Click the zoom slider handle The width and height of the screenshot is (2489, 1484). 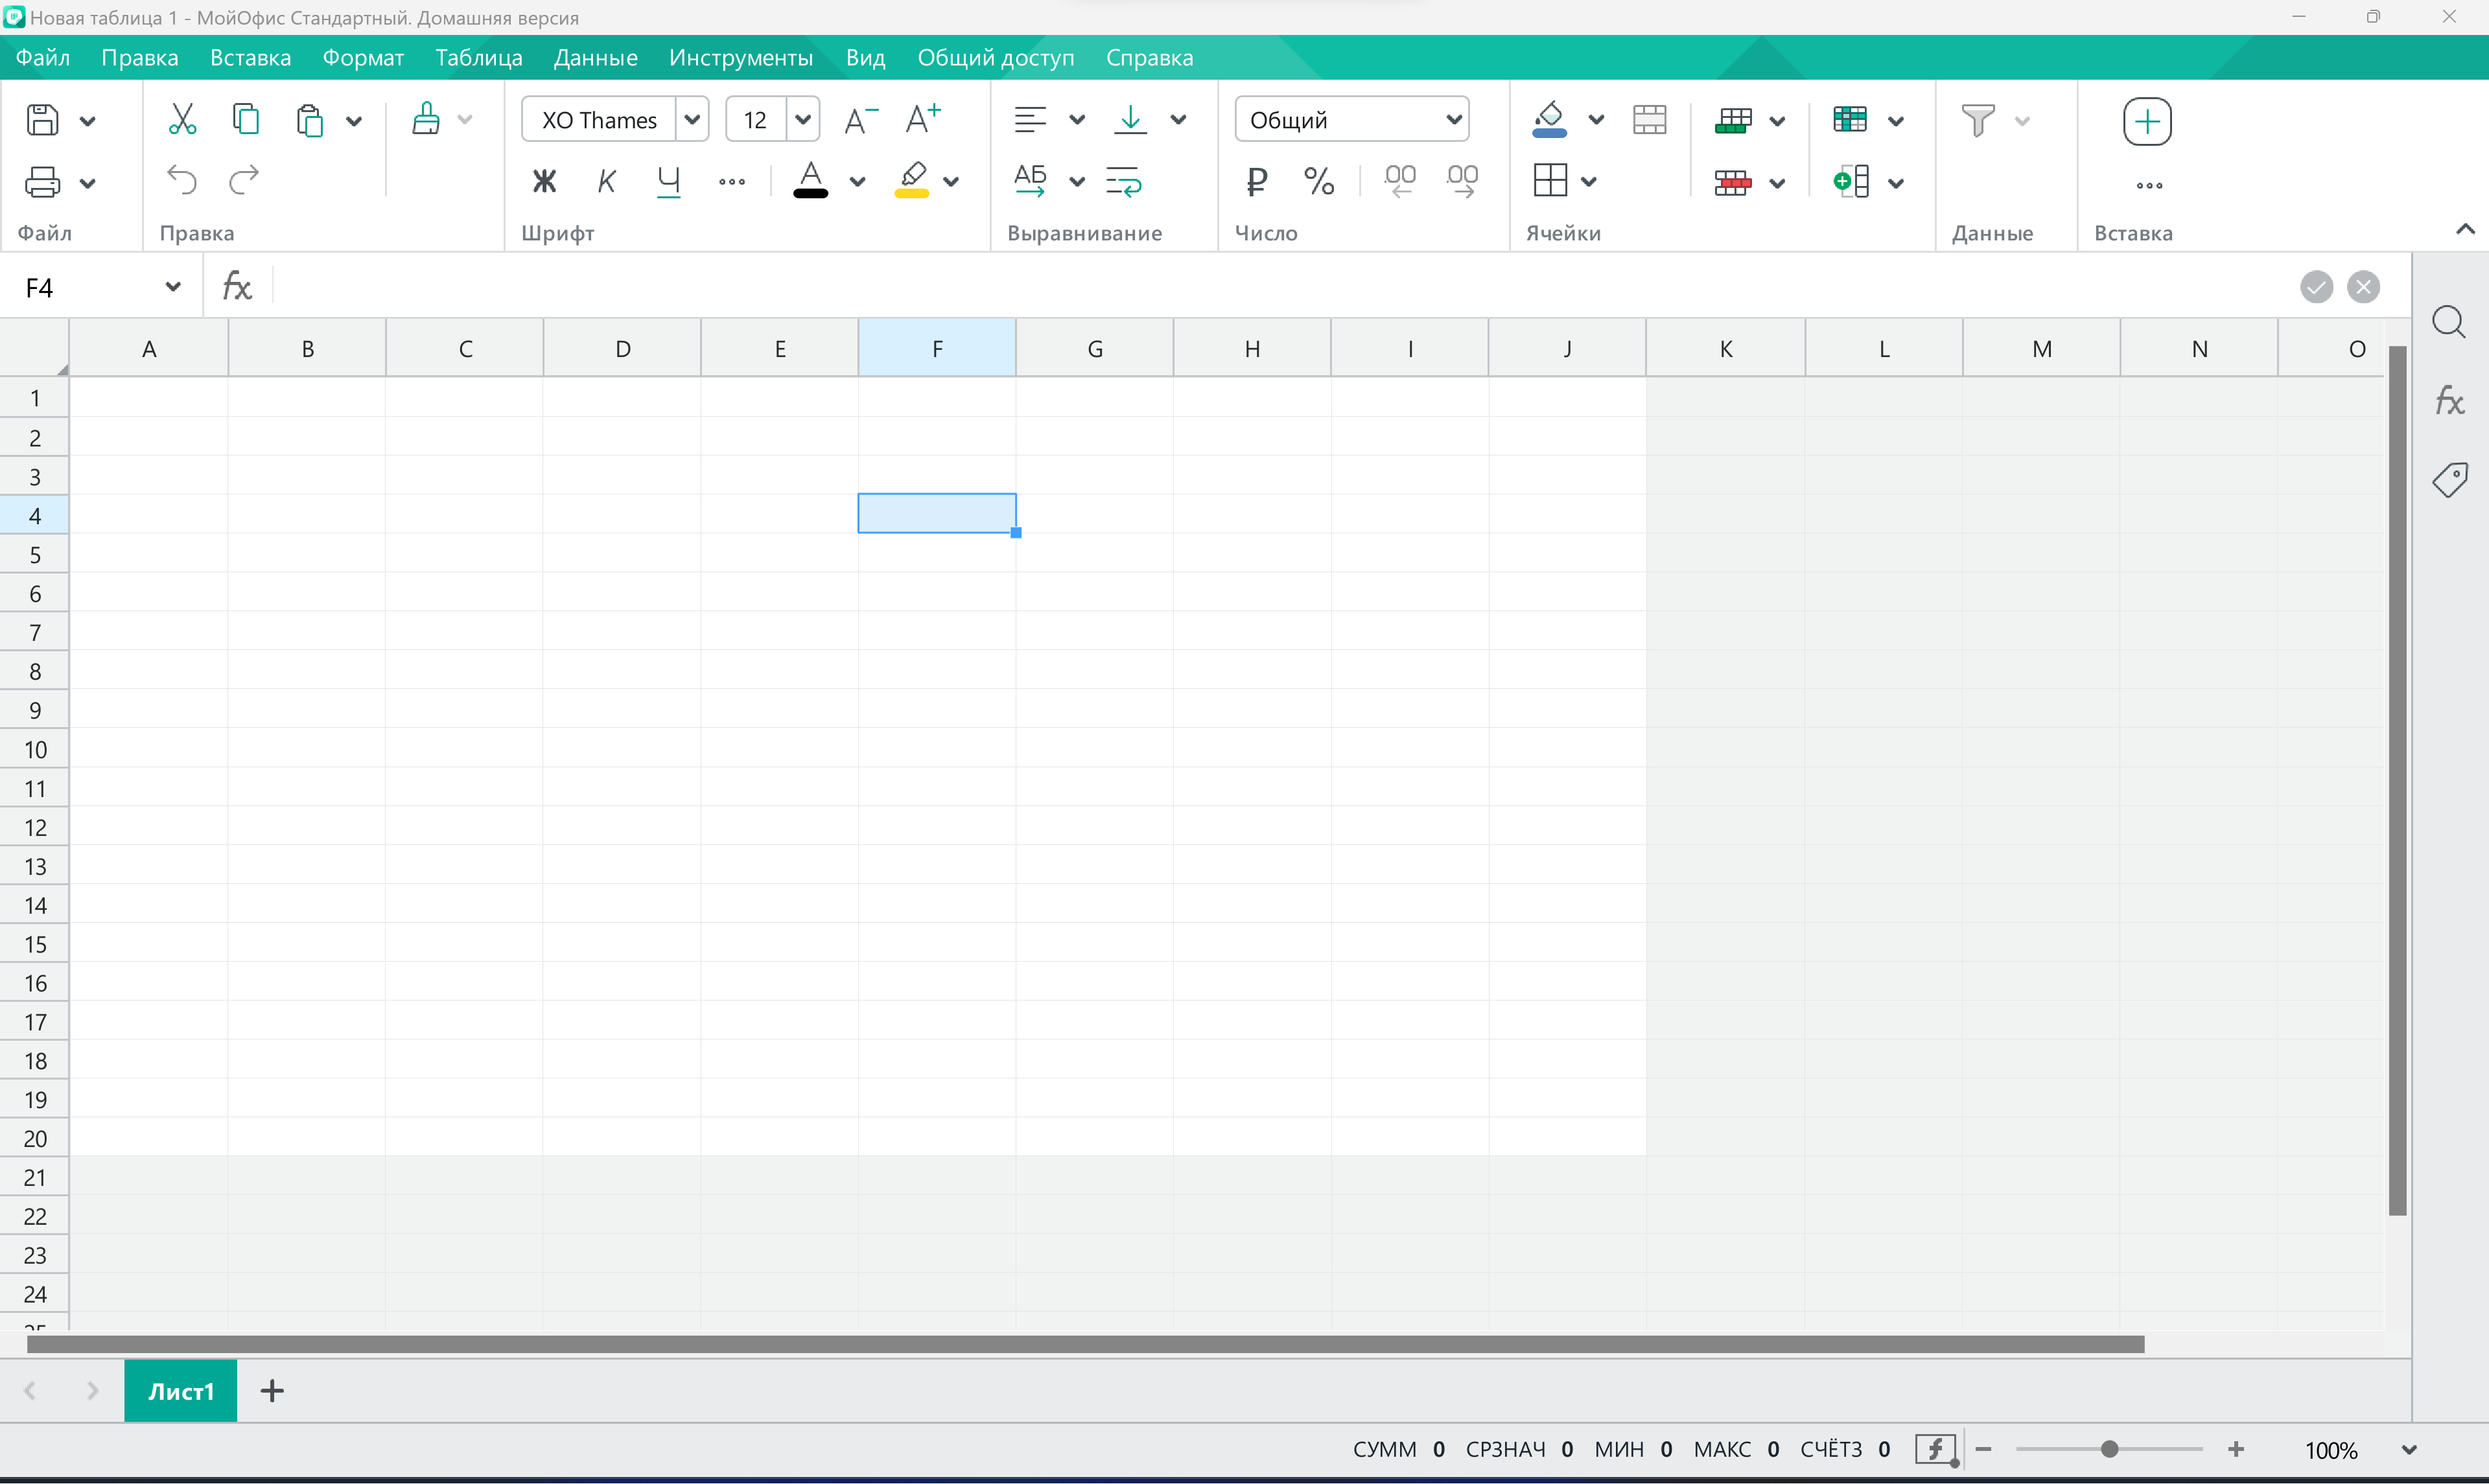tap(2109, 1449)
